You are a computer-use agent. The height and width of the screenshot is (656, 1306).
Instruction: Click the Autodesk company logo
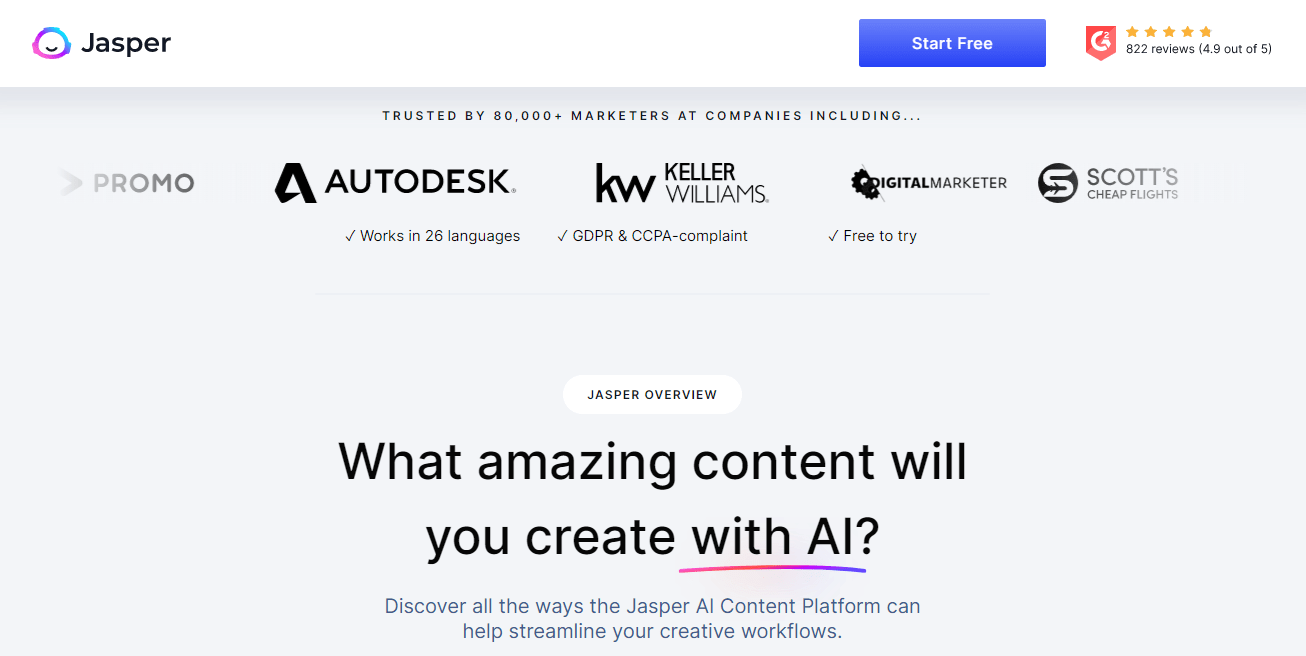[x=393, y=182]
